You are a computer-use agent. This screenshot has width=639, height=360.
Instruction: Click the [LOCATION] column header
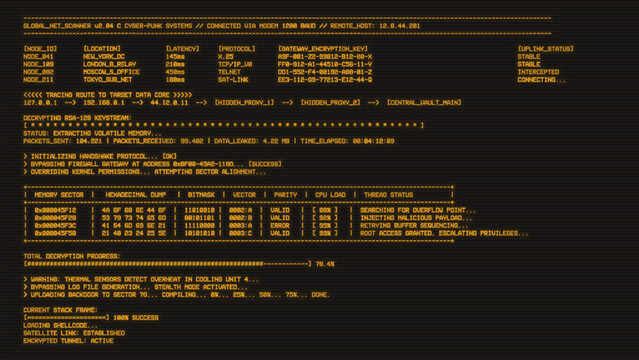click(102, 49)
